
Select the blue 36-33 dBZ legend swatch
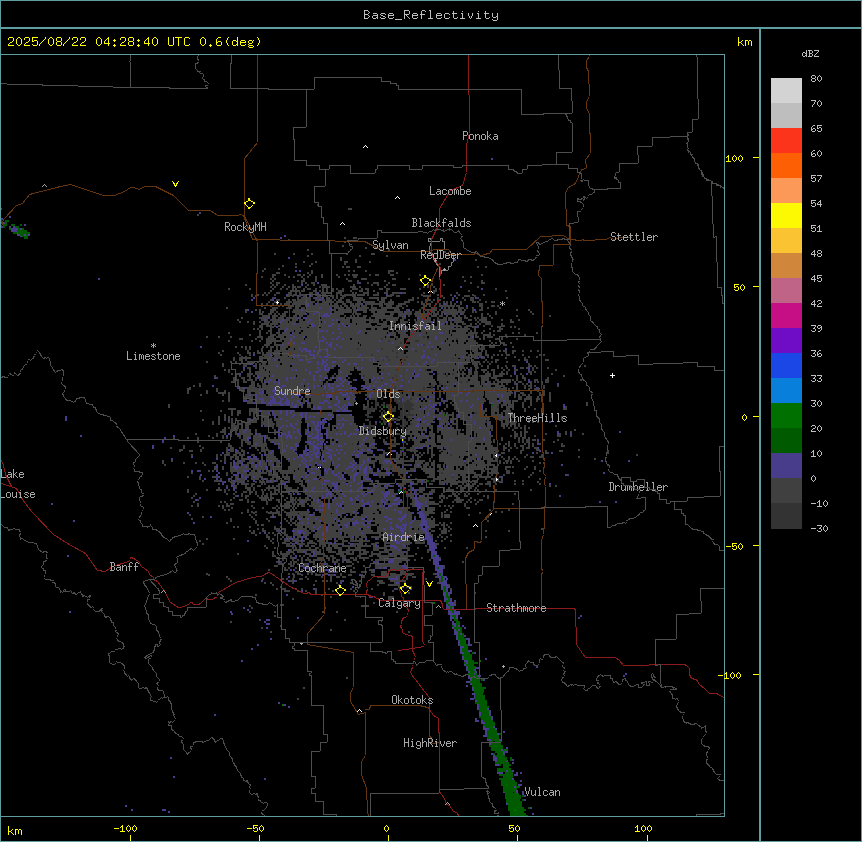point(786,365)
